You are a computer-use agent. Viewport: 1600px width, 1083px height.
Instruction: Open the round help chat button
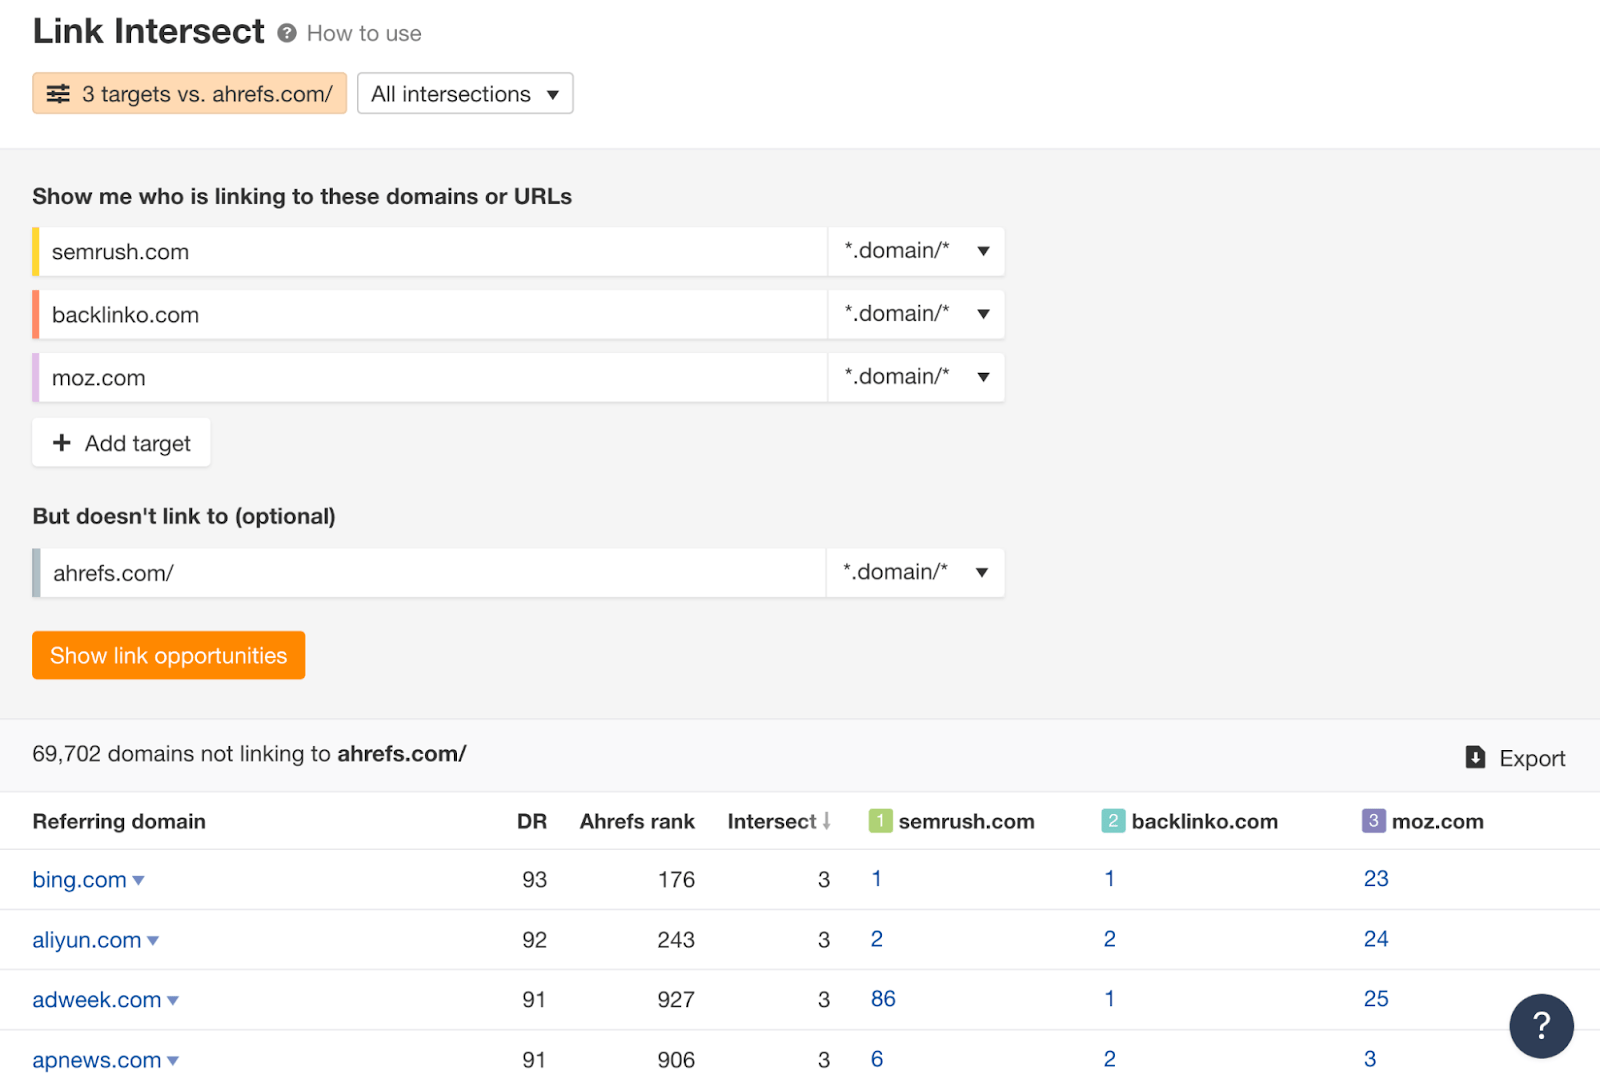pyautogui.click(x=1540, y=1025)
